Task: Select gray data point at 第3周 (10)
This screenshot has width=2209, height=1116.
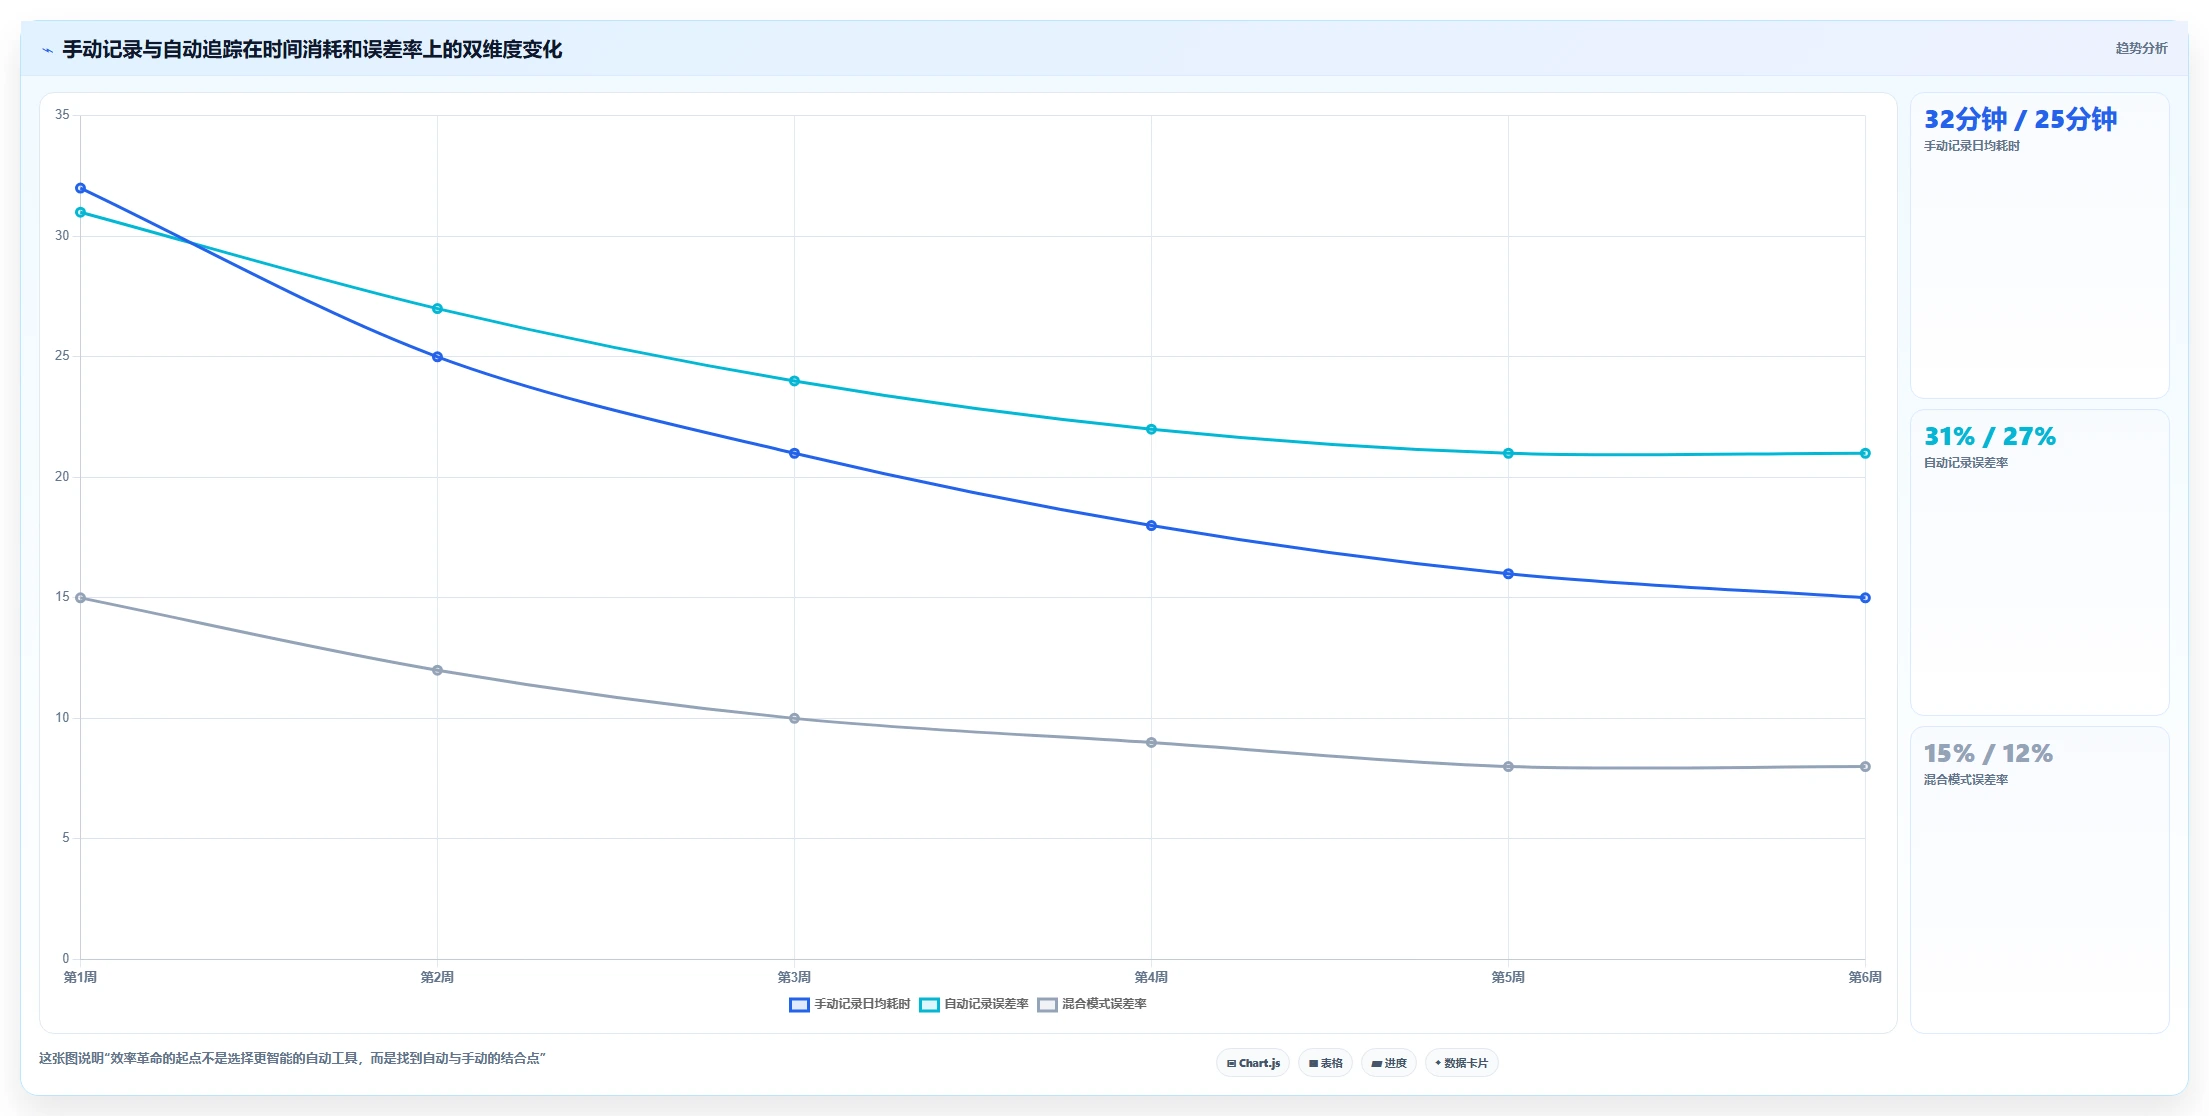Action: tap(794, 718)
